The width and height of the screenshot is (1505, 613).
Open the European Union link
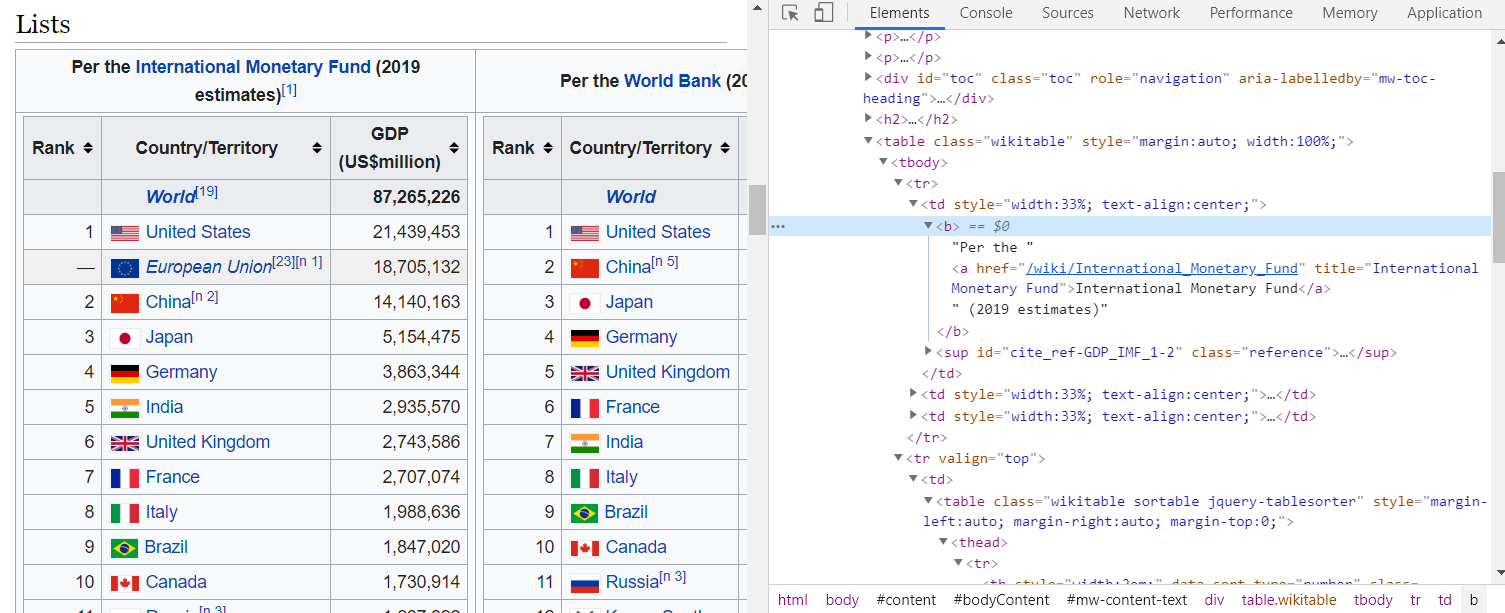pos(209,267)
